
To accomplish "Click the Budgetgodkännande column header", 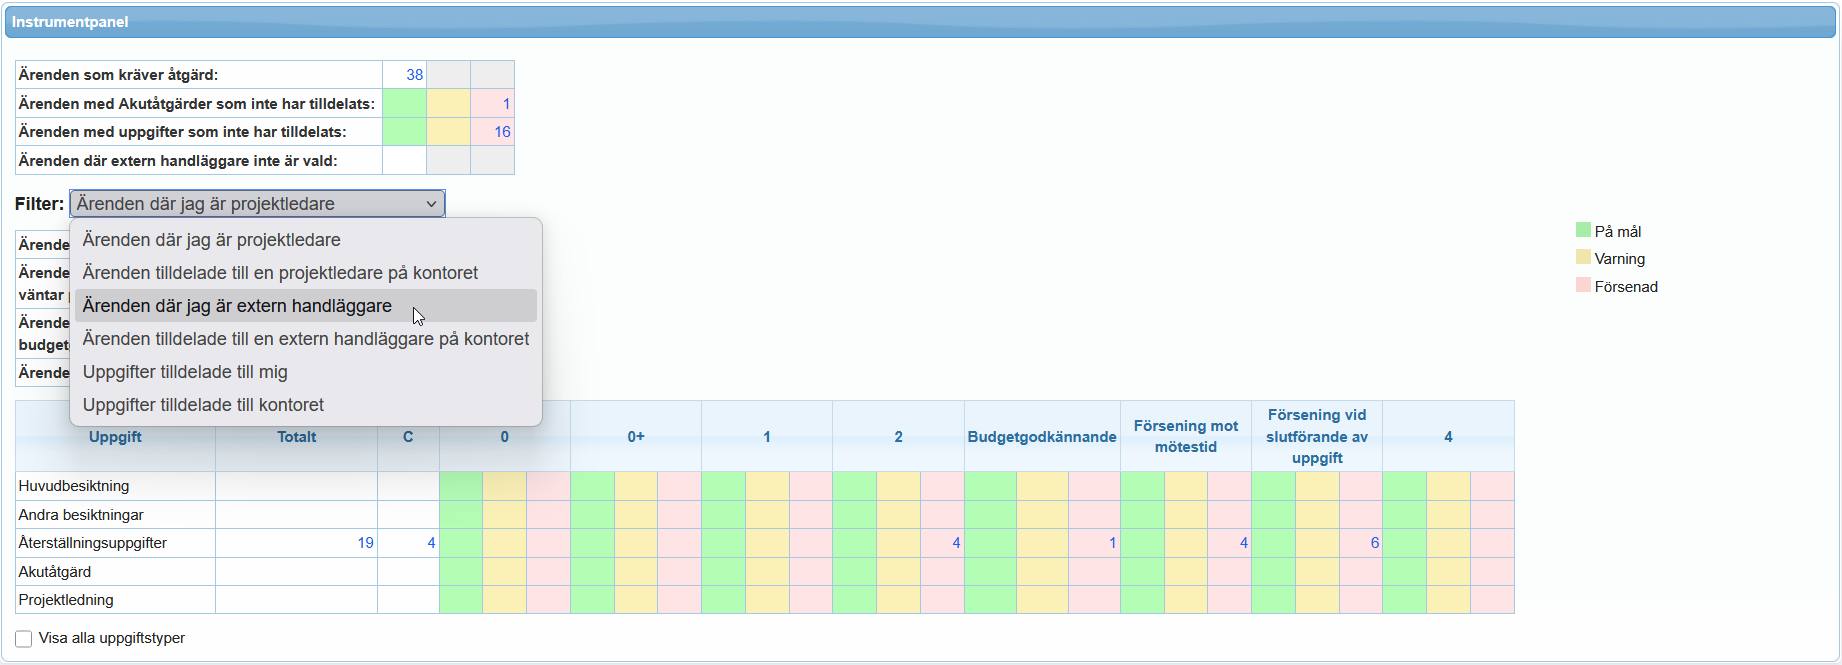I will [1041, 437].
